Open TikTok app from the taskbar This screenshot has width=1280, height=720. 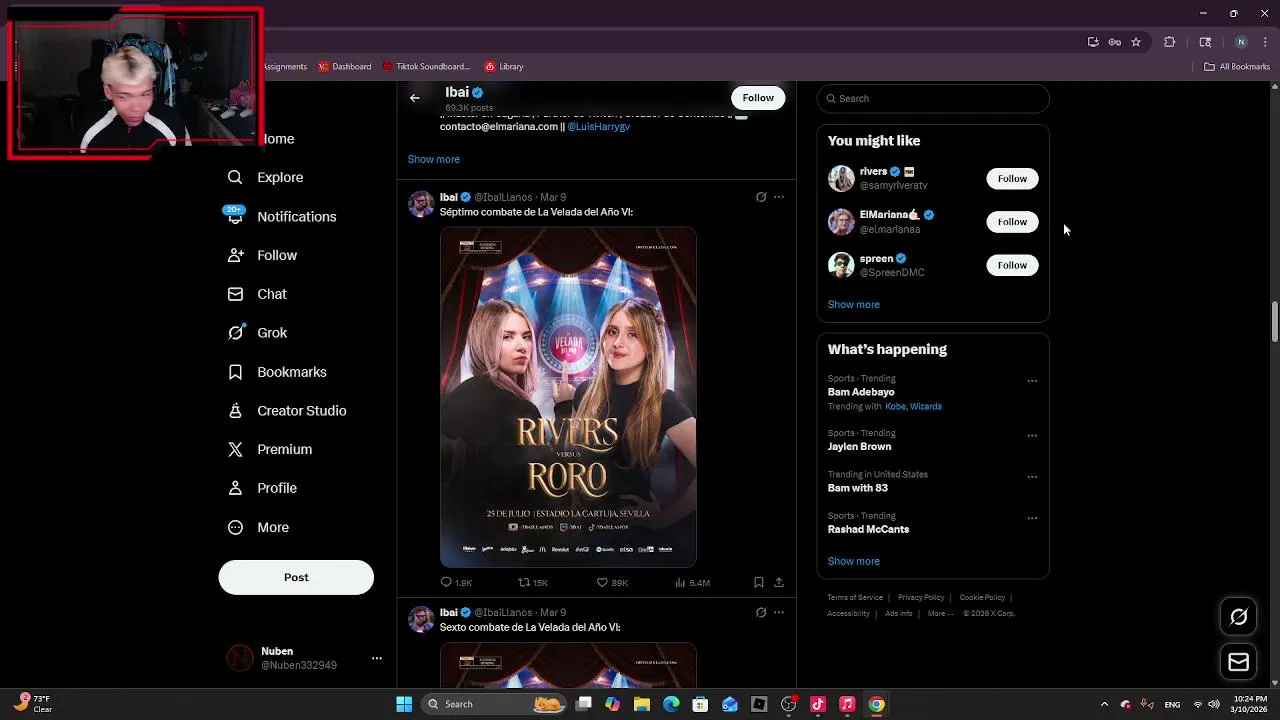818,704
